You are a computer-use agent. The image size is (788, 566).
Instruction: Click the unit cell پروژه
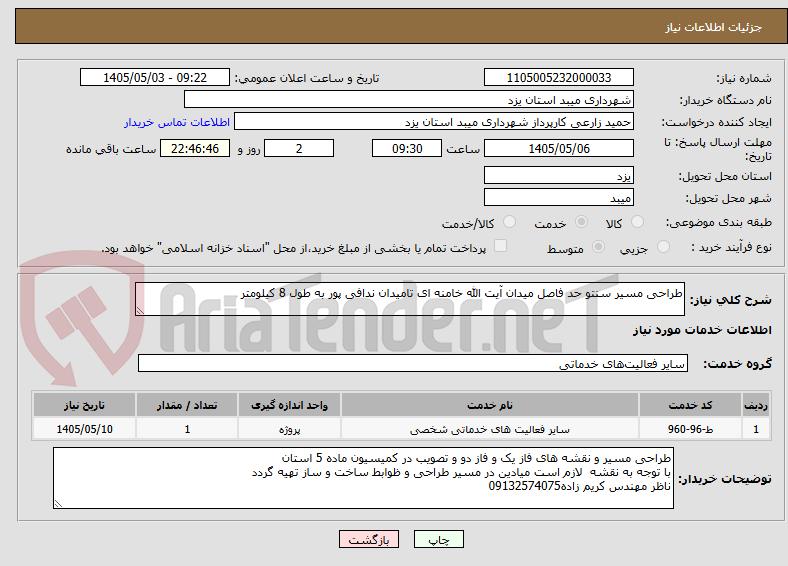pyautogui.click(x=289, y=429)
